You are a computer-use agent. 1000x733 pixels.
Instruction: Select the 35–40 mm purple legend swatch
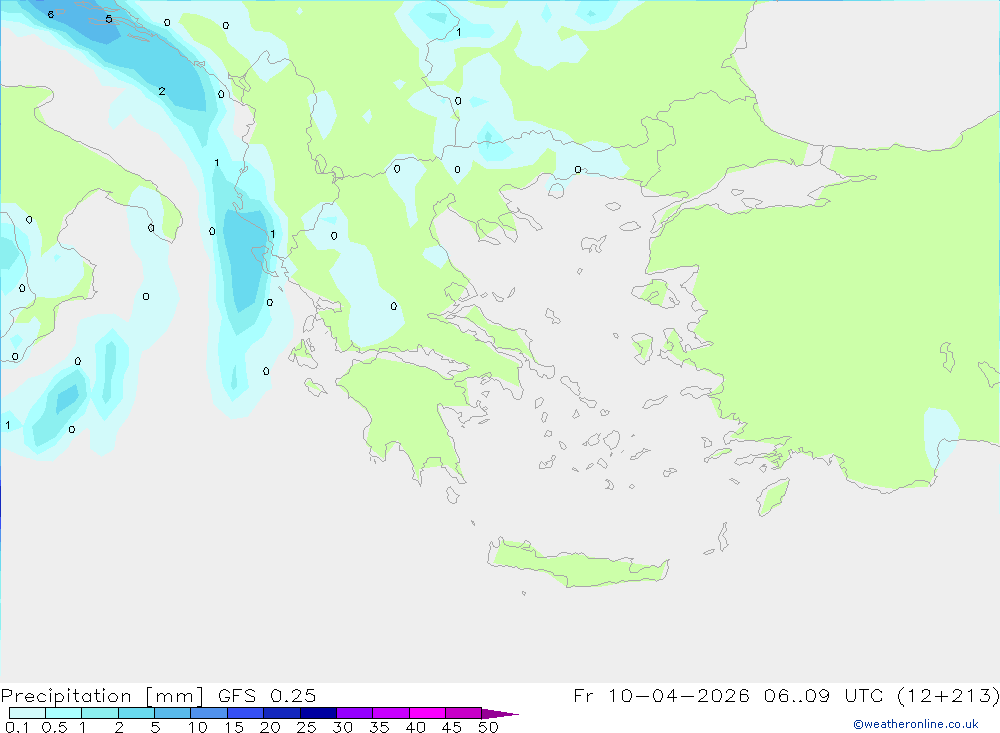[x=390, y=713]
